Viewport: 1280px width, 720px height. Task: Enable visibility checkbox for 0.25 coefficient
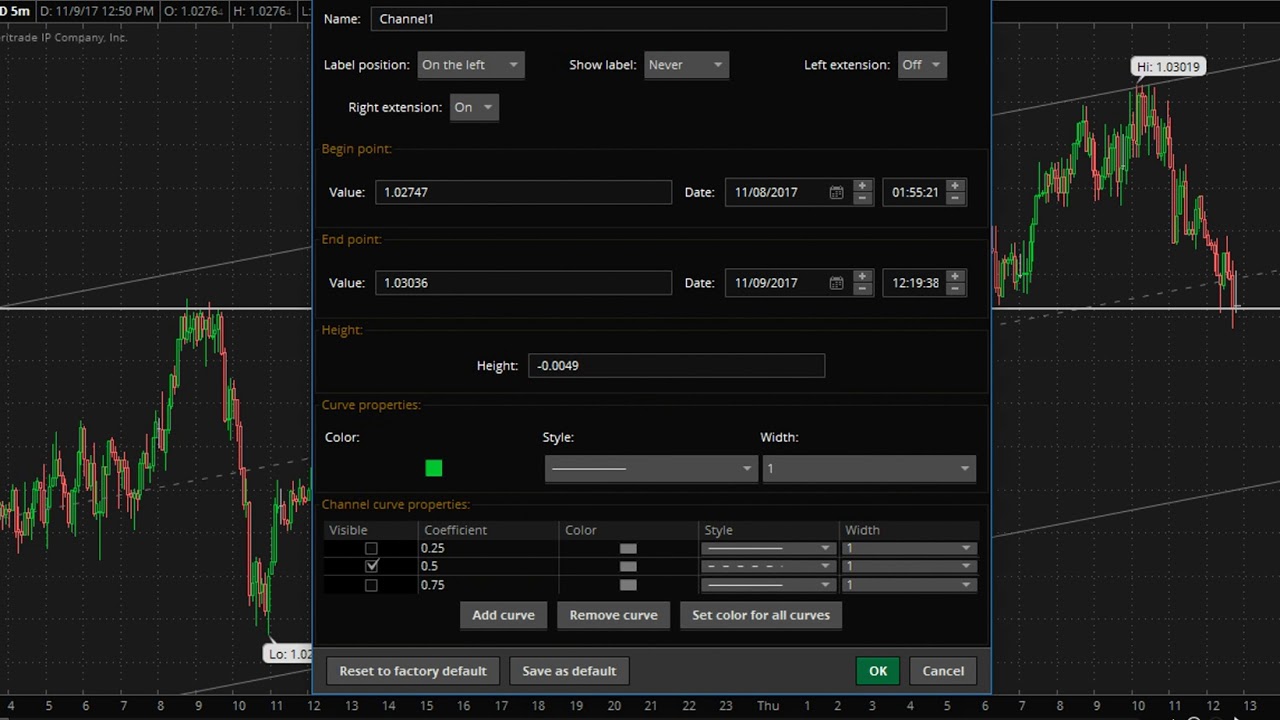371,548
